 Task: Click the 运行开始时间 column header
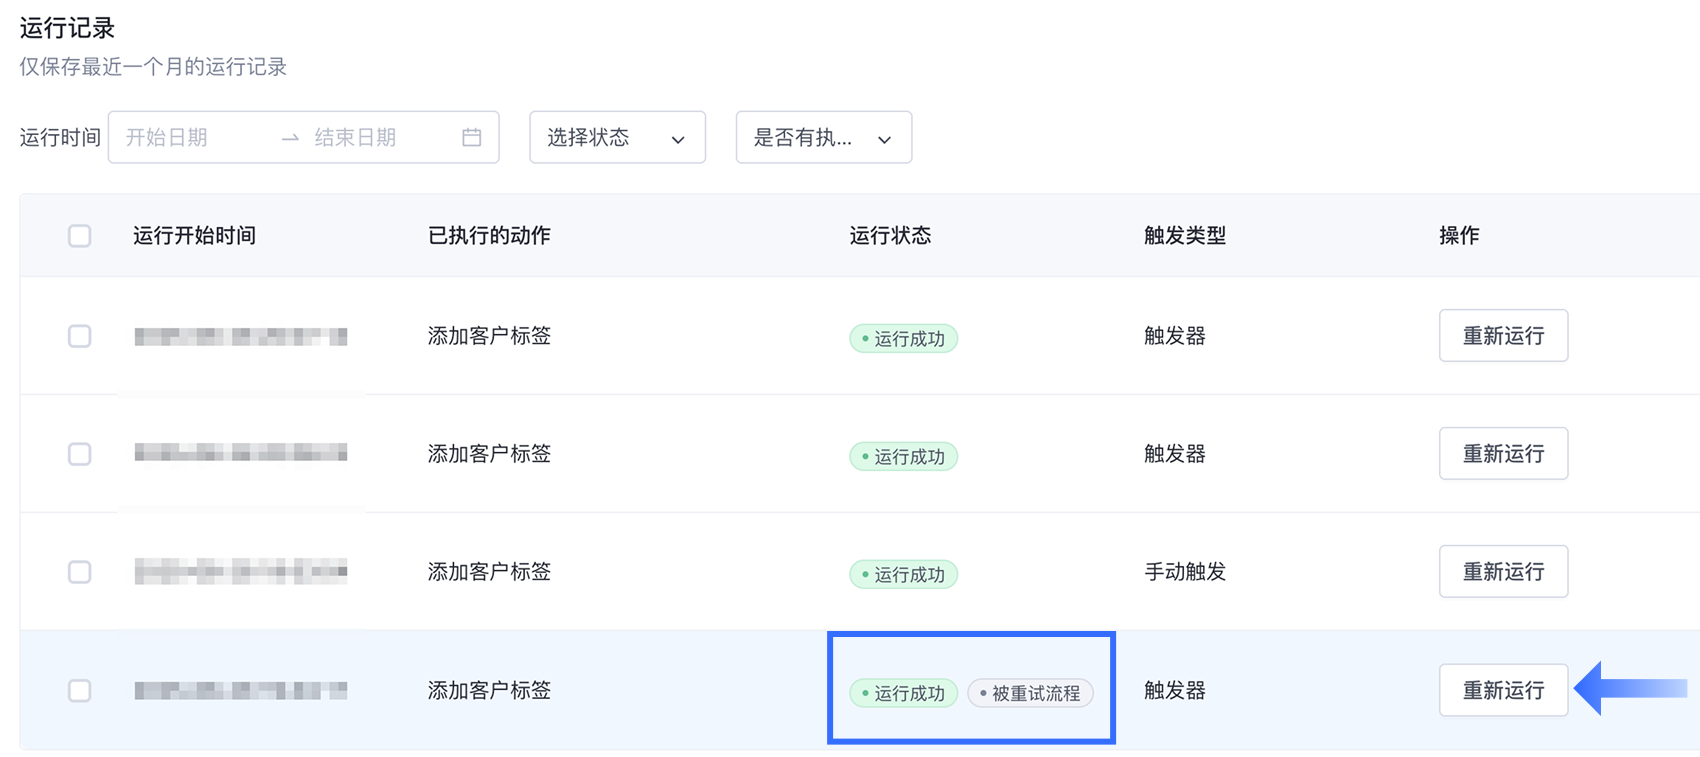195,236
